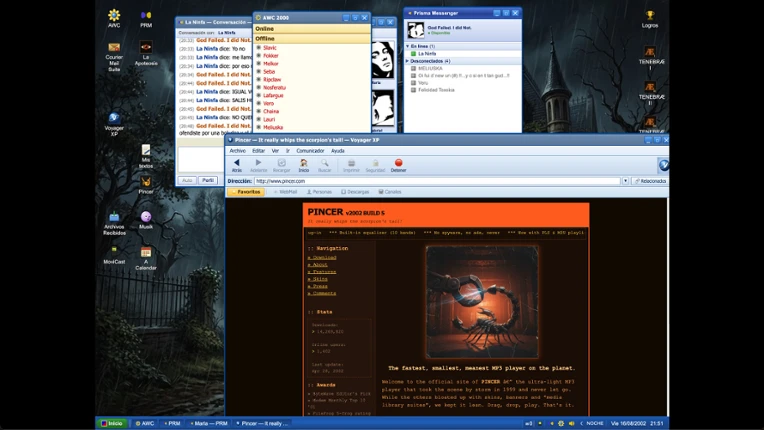764x430 pixels.
Task: Click the Favoritos button in links bar
Action: coord(246,192)
